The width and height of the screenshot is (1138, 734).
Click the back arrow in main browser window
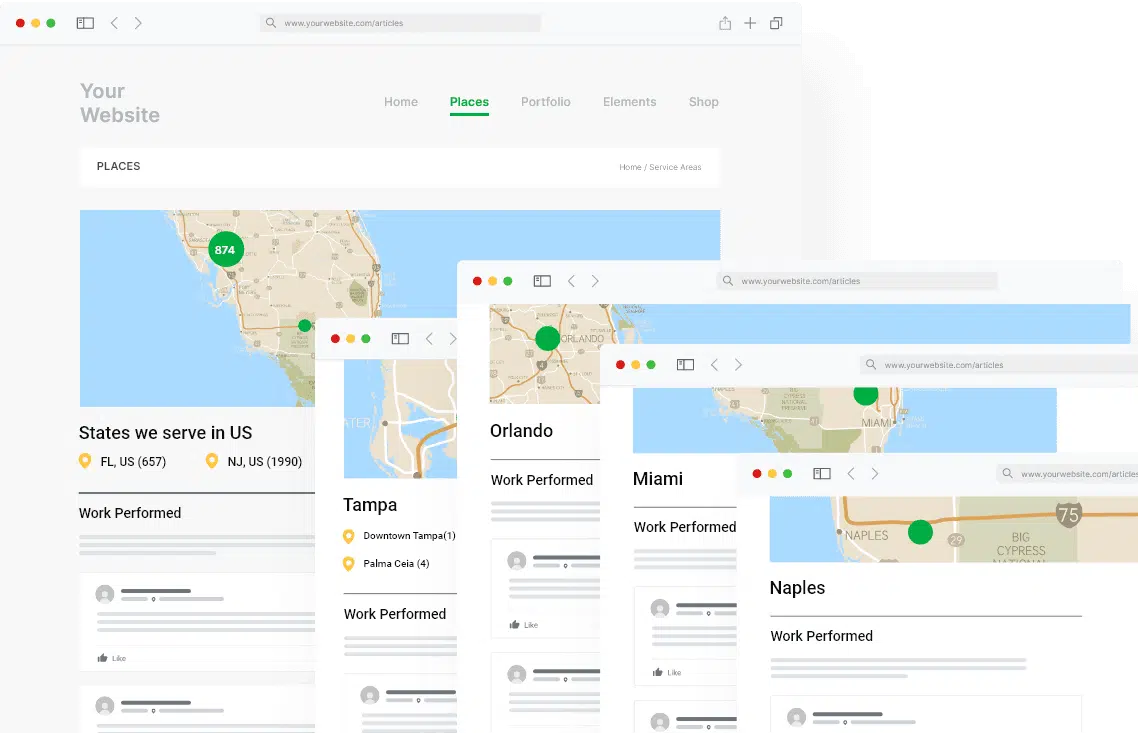point(114,23)
